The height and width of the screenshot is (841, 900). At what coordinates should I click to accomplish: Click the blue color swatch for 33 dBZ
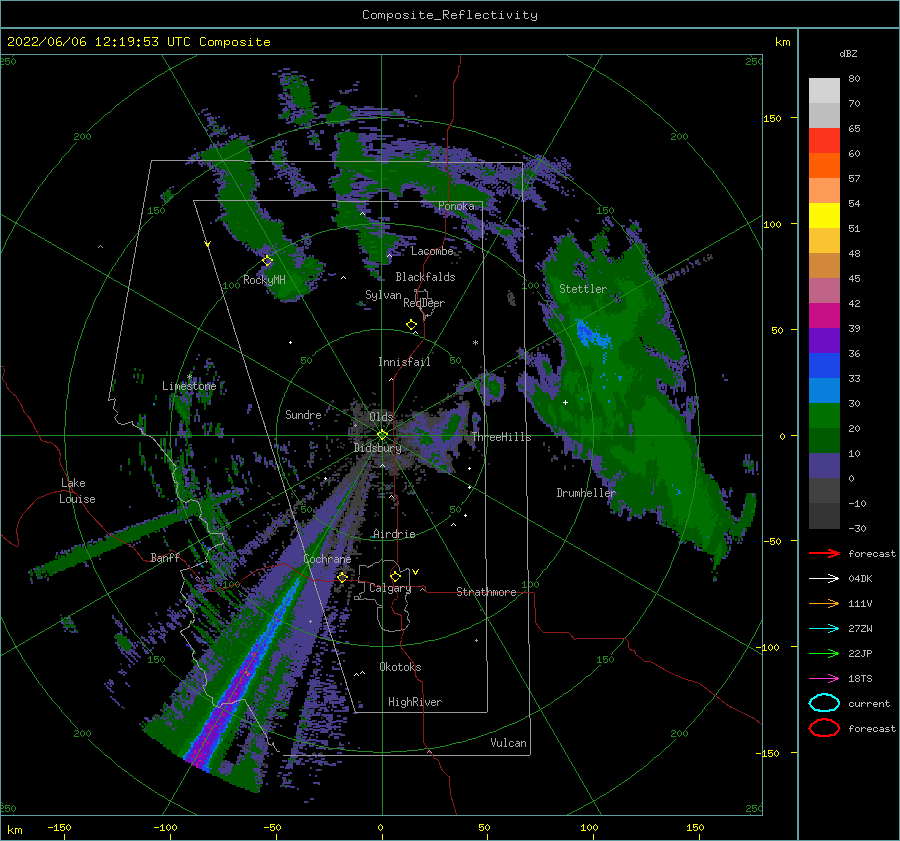[824, 366]
